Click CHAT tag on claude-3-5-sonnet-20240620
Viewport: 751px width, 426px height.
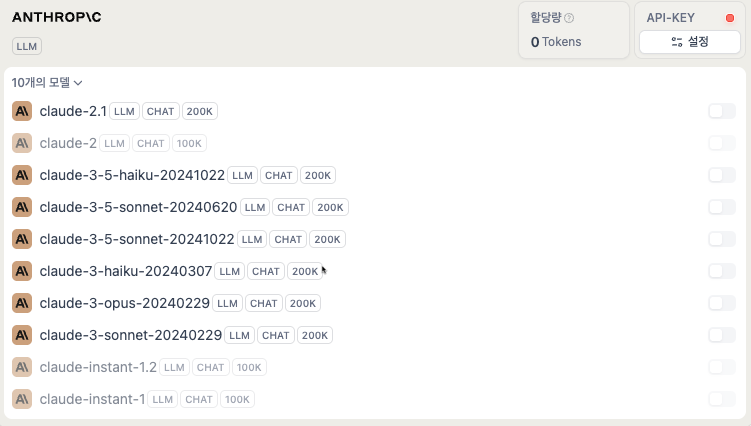click(x=291, y=207)
